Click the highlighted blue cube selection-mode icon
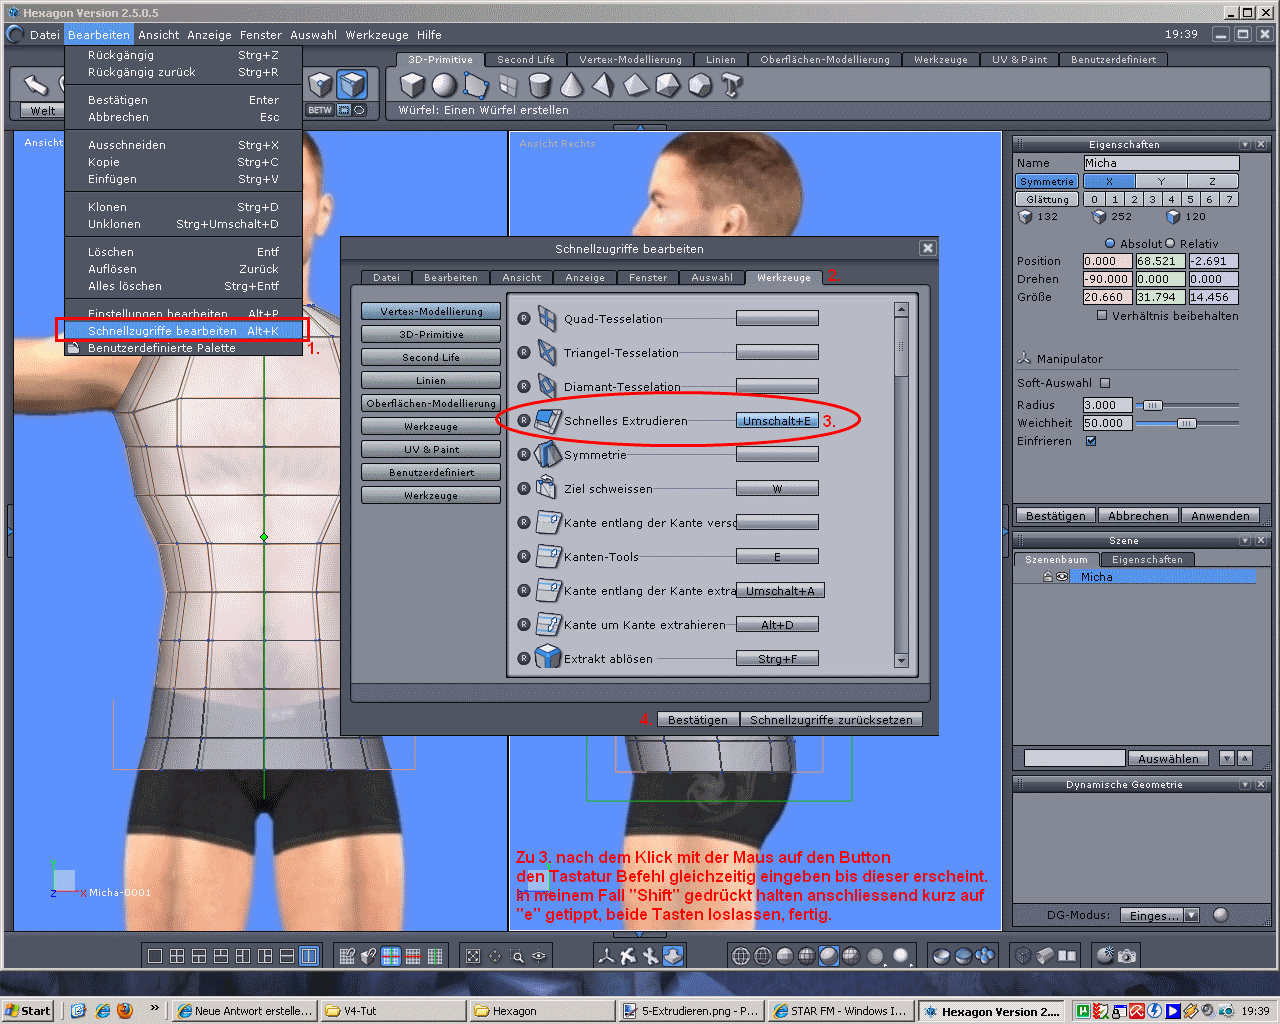The width and height of the screenshot is (1280, 1024). (352, 84)
